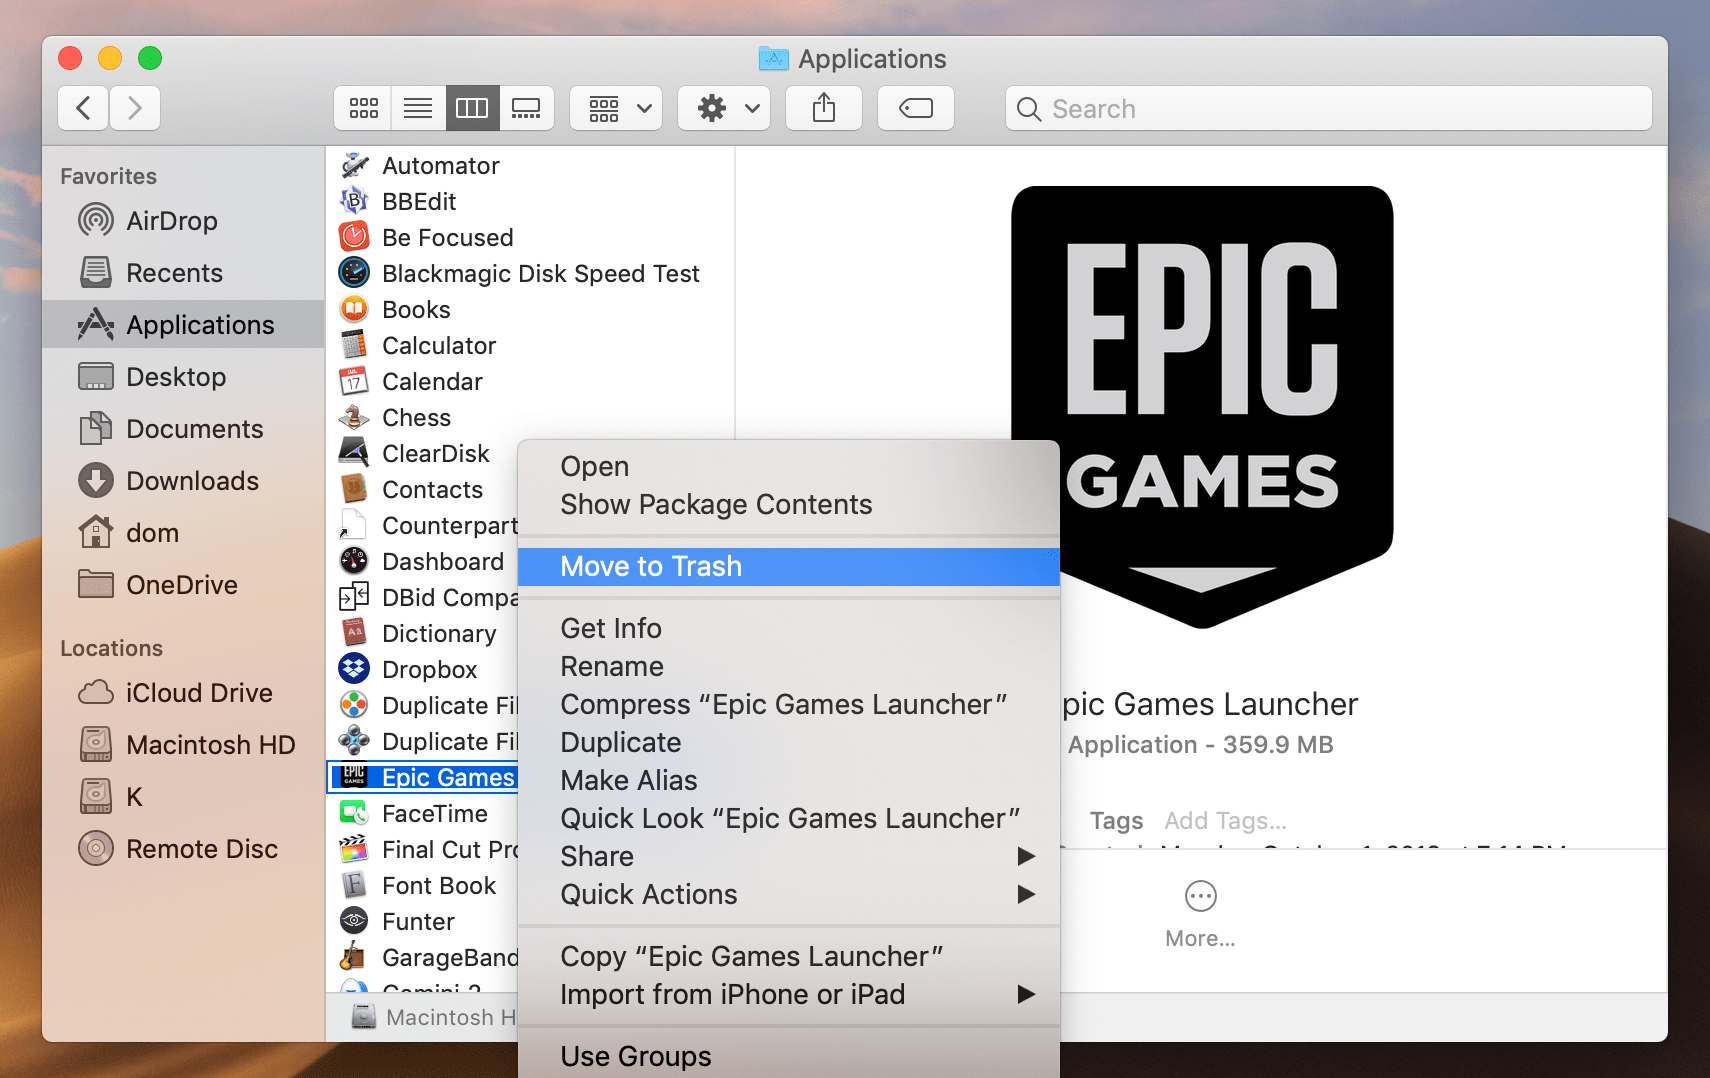This screenshot has height=1078, width=1710.
Task: Click the More… button in preview
Action: 1200,914
